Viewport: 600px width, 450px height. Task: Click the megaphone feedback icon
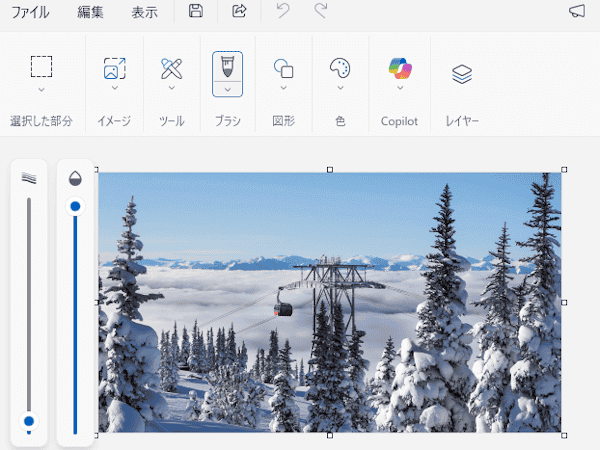pos(577,11)
